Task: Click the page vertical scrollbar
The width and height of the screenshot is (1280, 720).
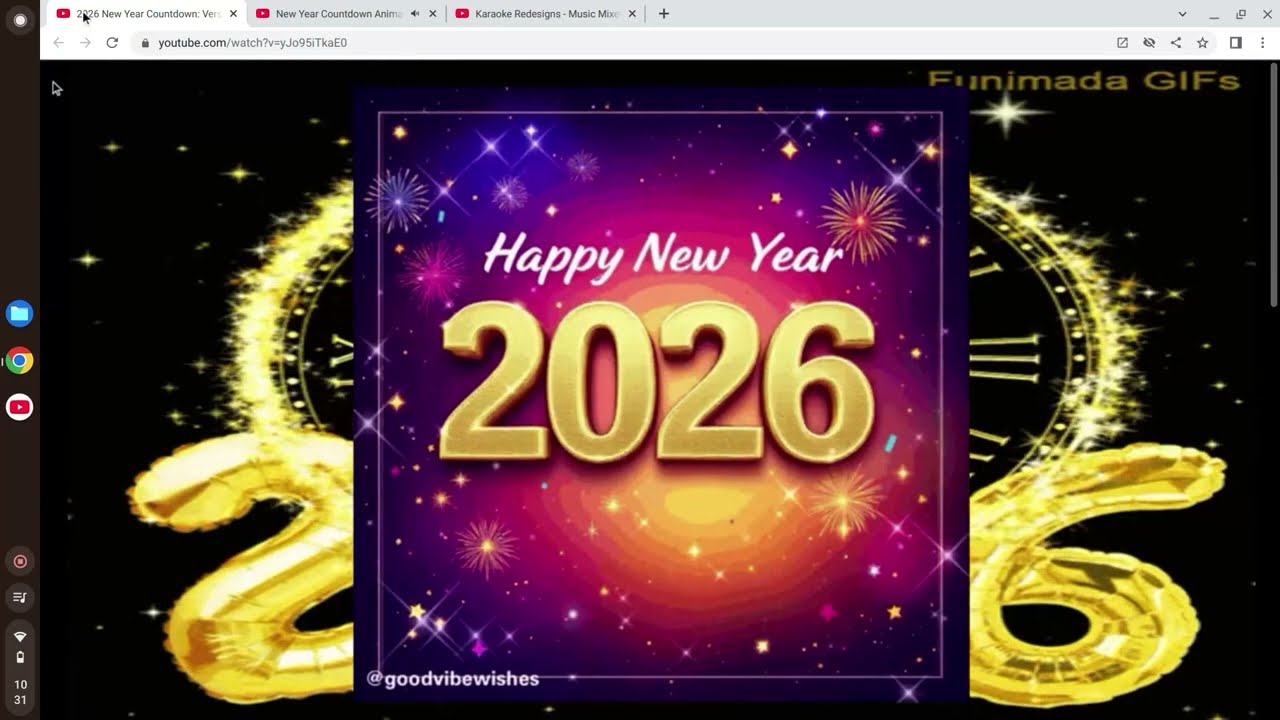Action: (x=1274, y=185)
